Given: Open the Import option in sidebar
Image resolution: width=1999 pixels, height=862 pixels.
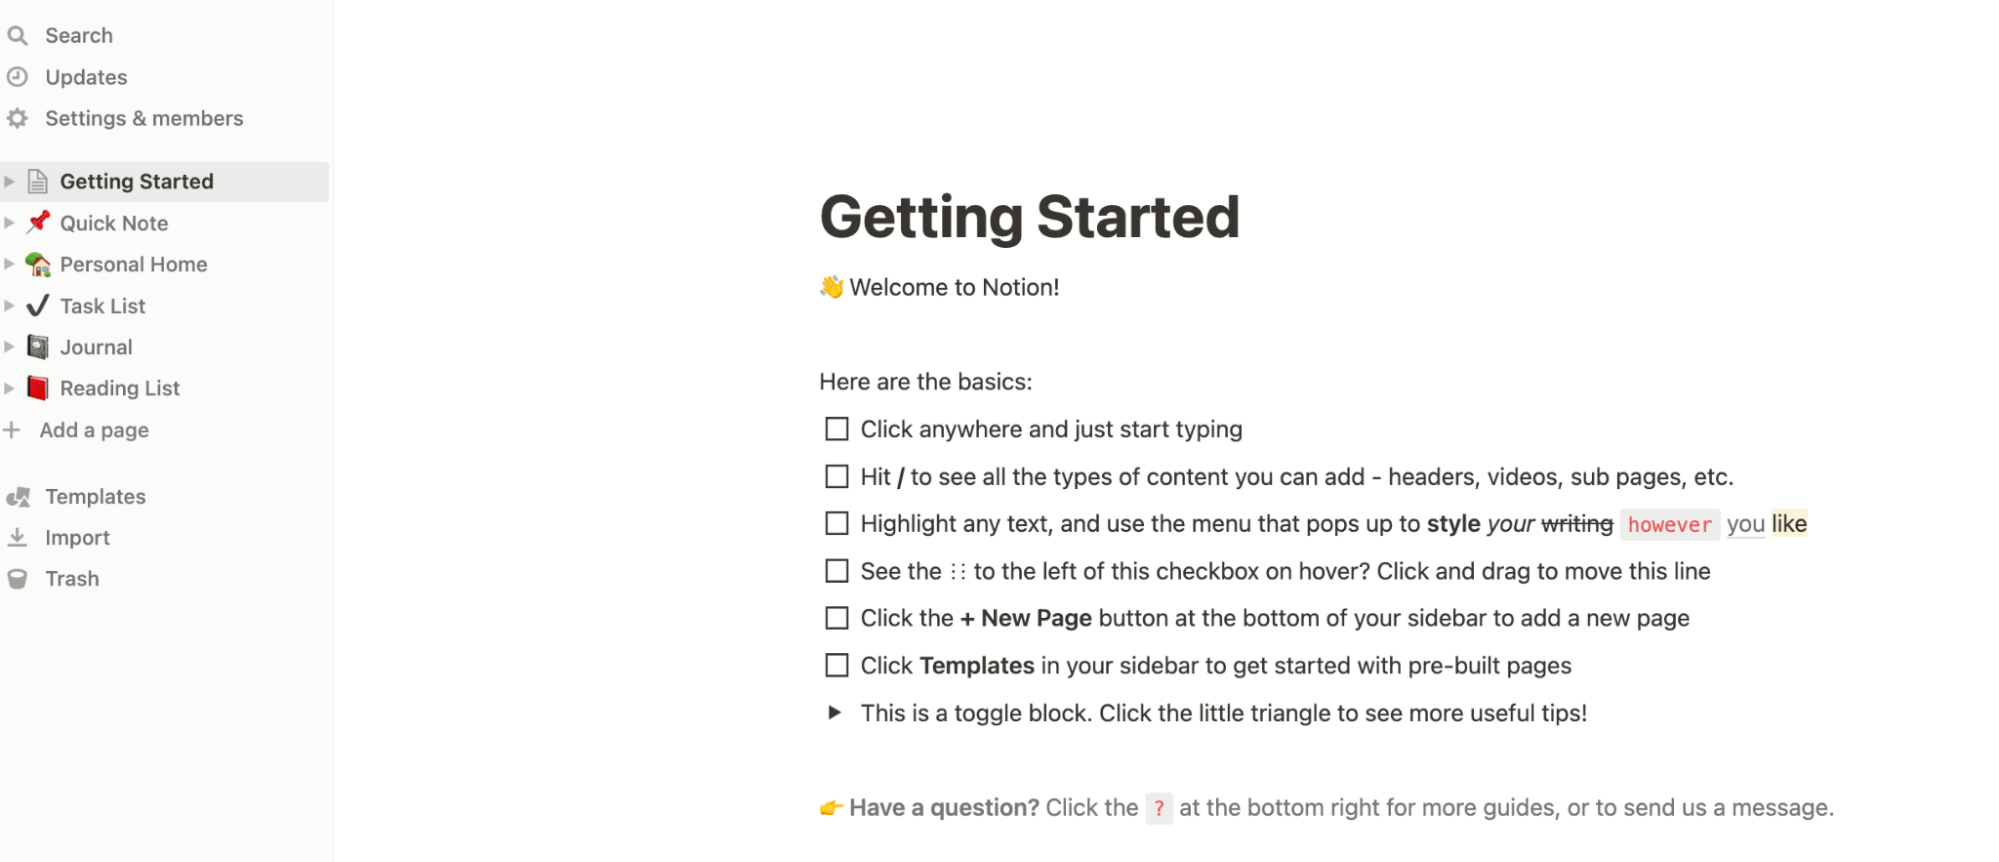Looking at the screenshot, I should [x=77, y=538].
